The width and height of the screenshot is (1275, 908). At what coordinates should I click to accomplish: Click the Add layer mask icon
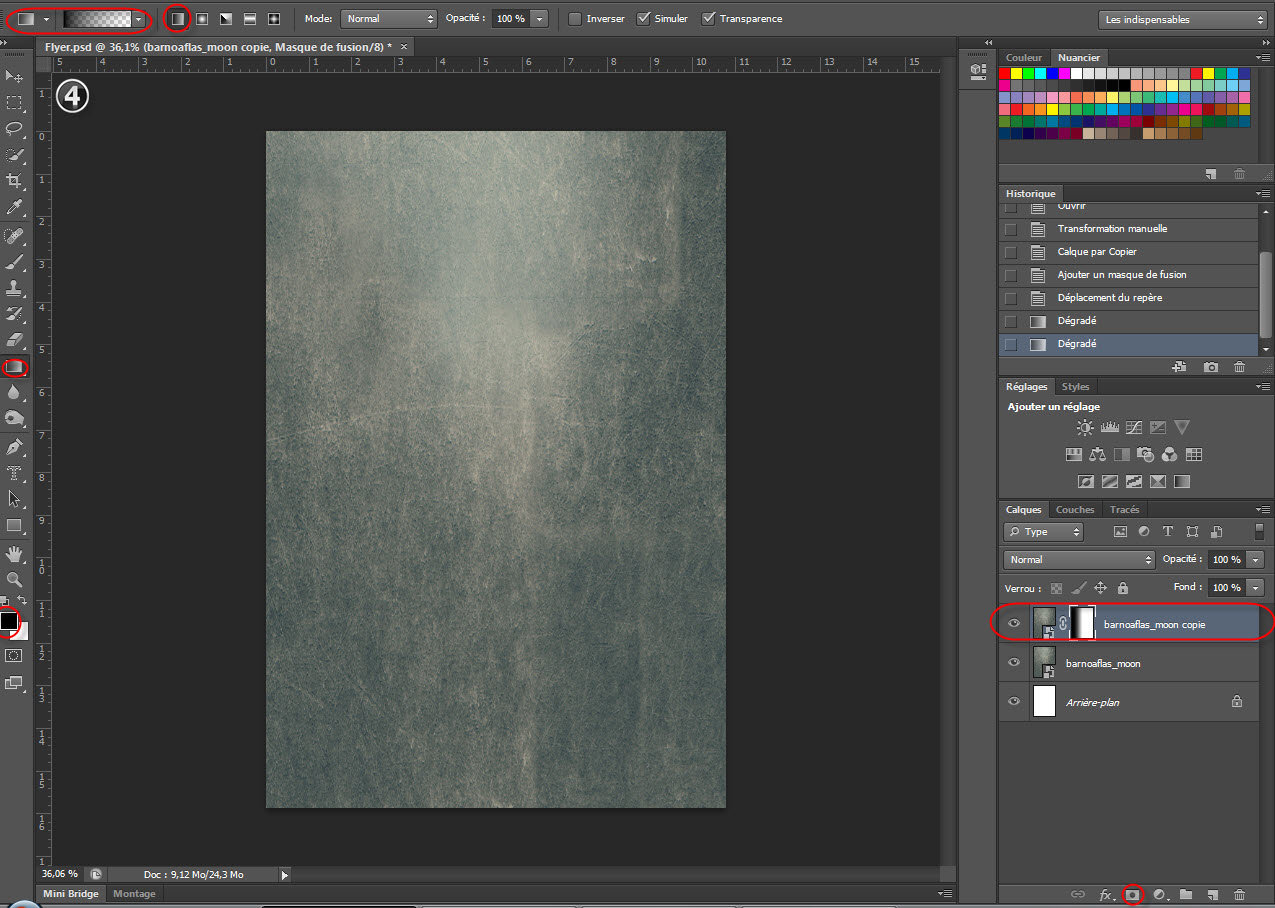(1132, 895)
